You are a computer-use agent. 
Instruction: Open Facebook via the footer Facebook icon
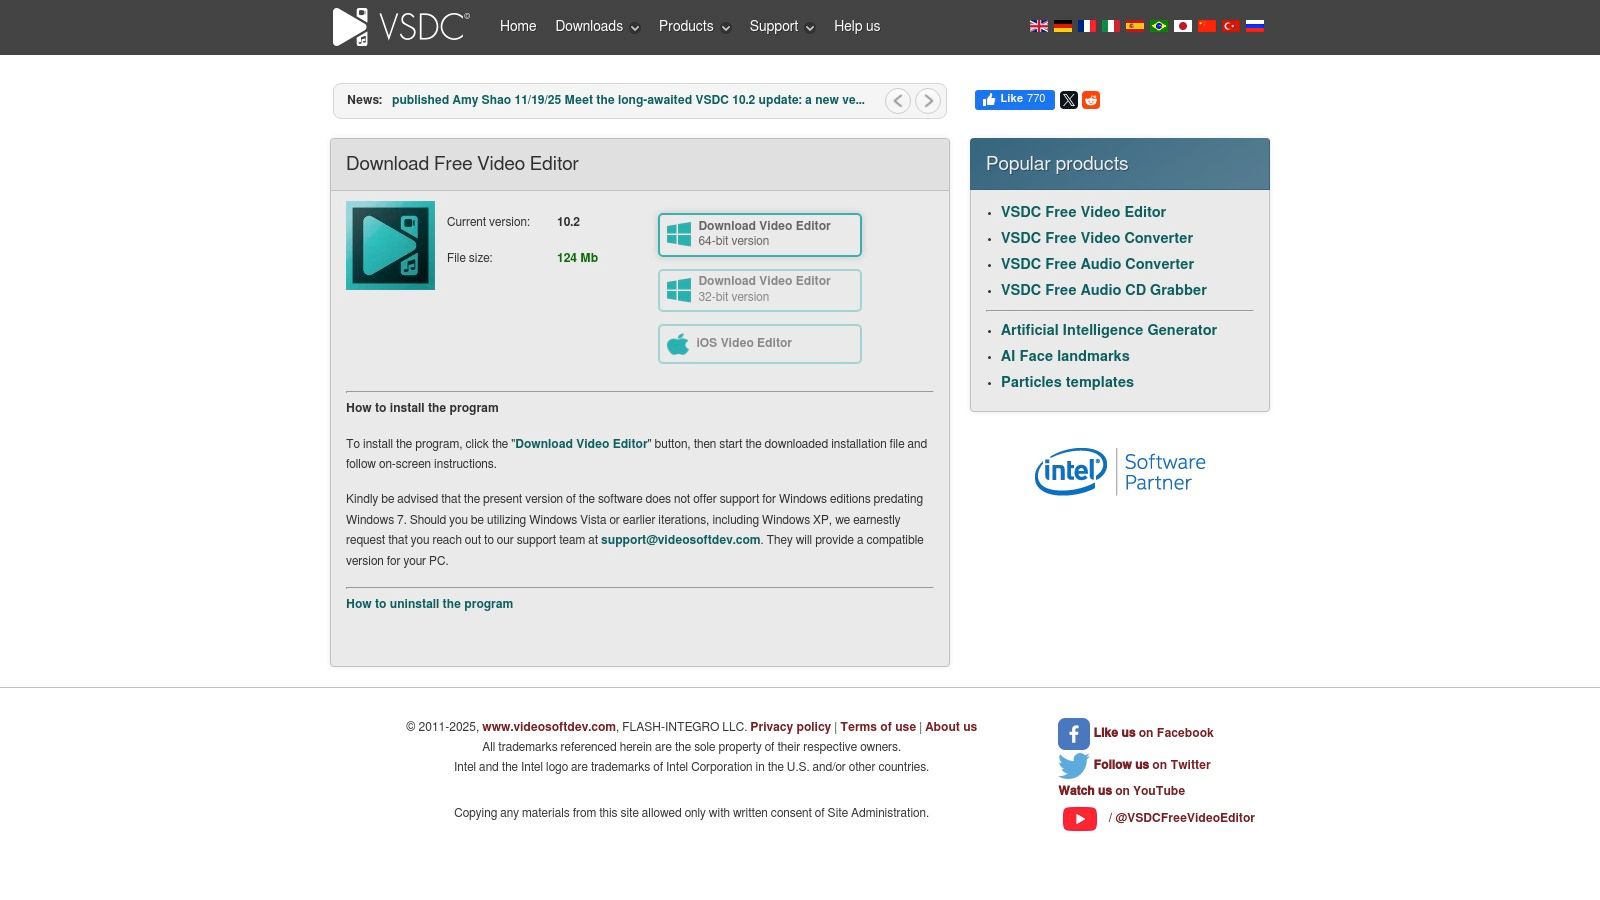click(1073, 733)
